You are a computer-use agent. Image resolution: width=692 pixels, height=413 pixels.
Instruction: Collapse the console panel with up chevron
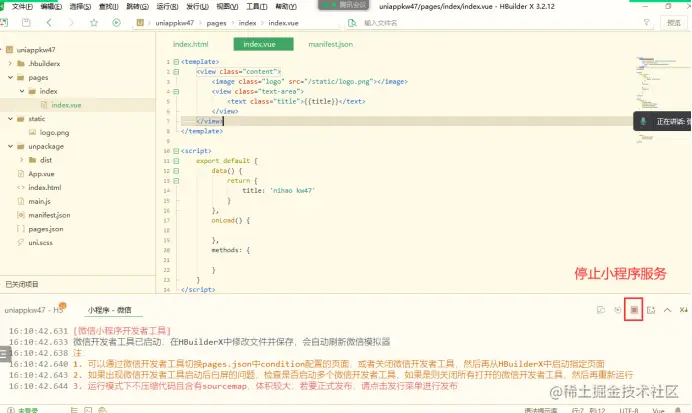pos(667,310)
